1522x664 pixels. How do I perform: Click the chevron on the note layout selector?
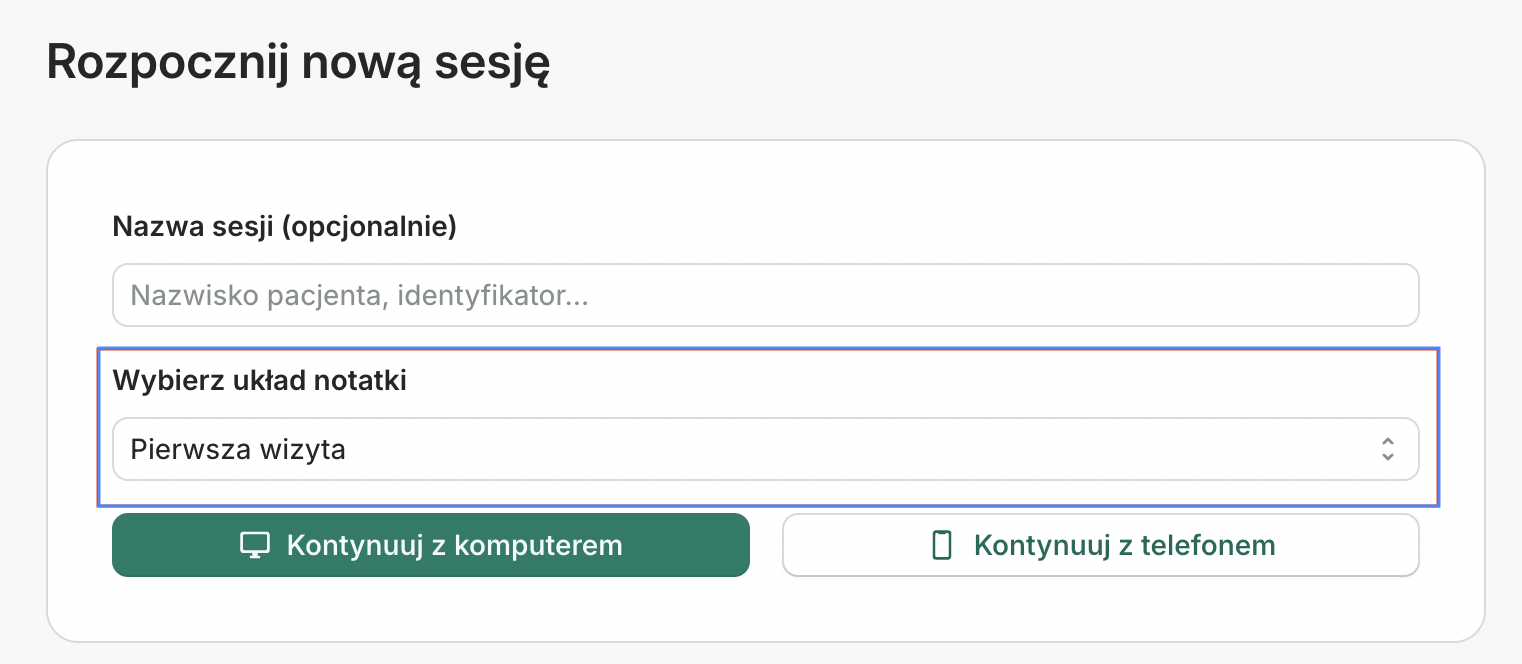coord(1388,449)
